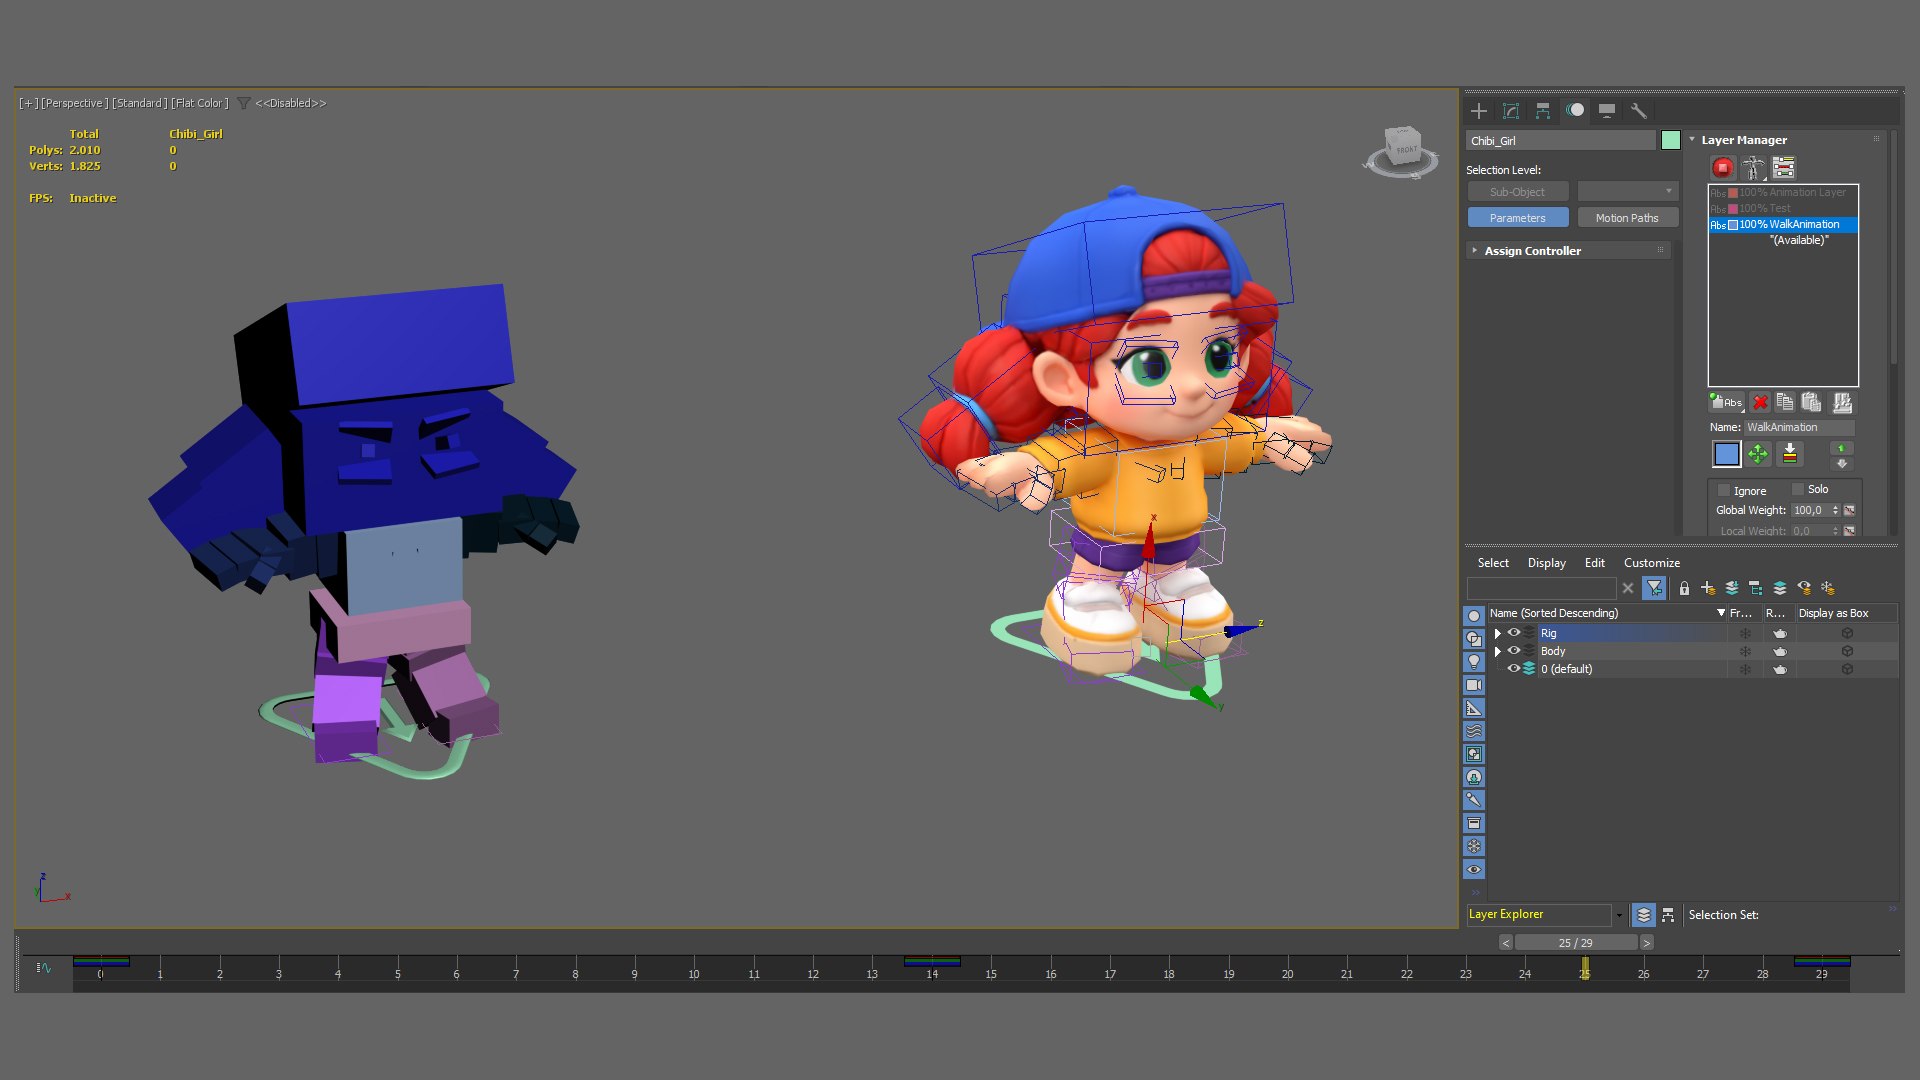Open the Sub-Object level dropdown

pos(1627,191)
